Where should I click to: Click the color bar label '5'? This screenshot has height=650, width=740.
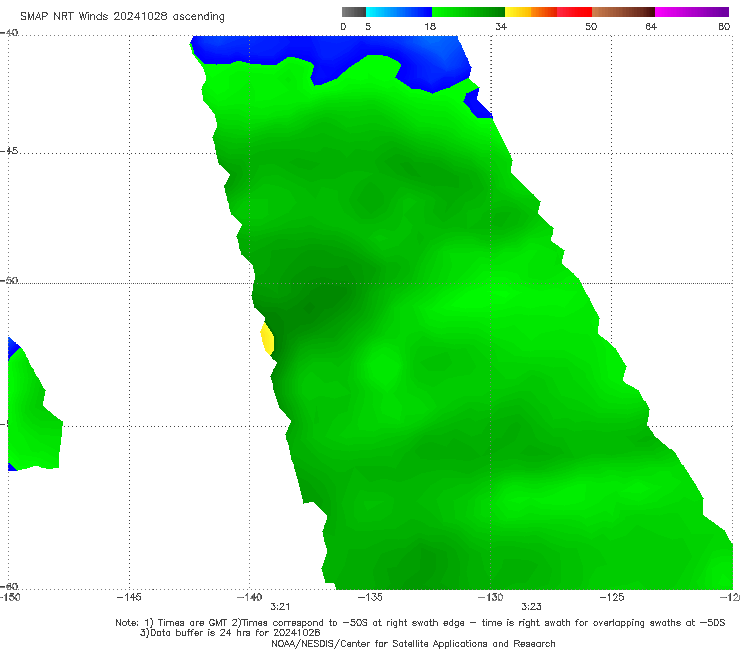click(x=368, y=26)
